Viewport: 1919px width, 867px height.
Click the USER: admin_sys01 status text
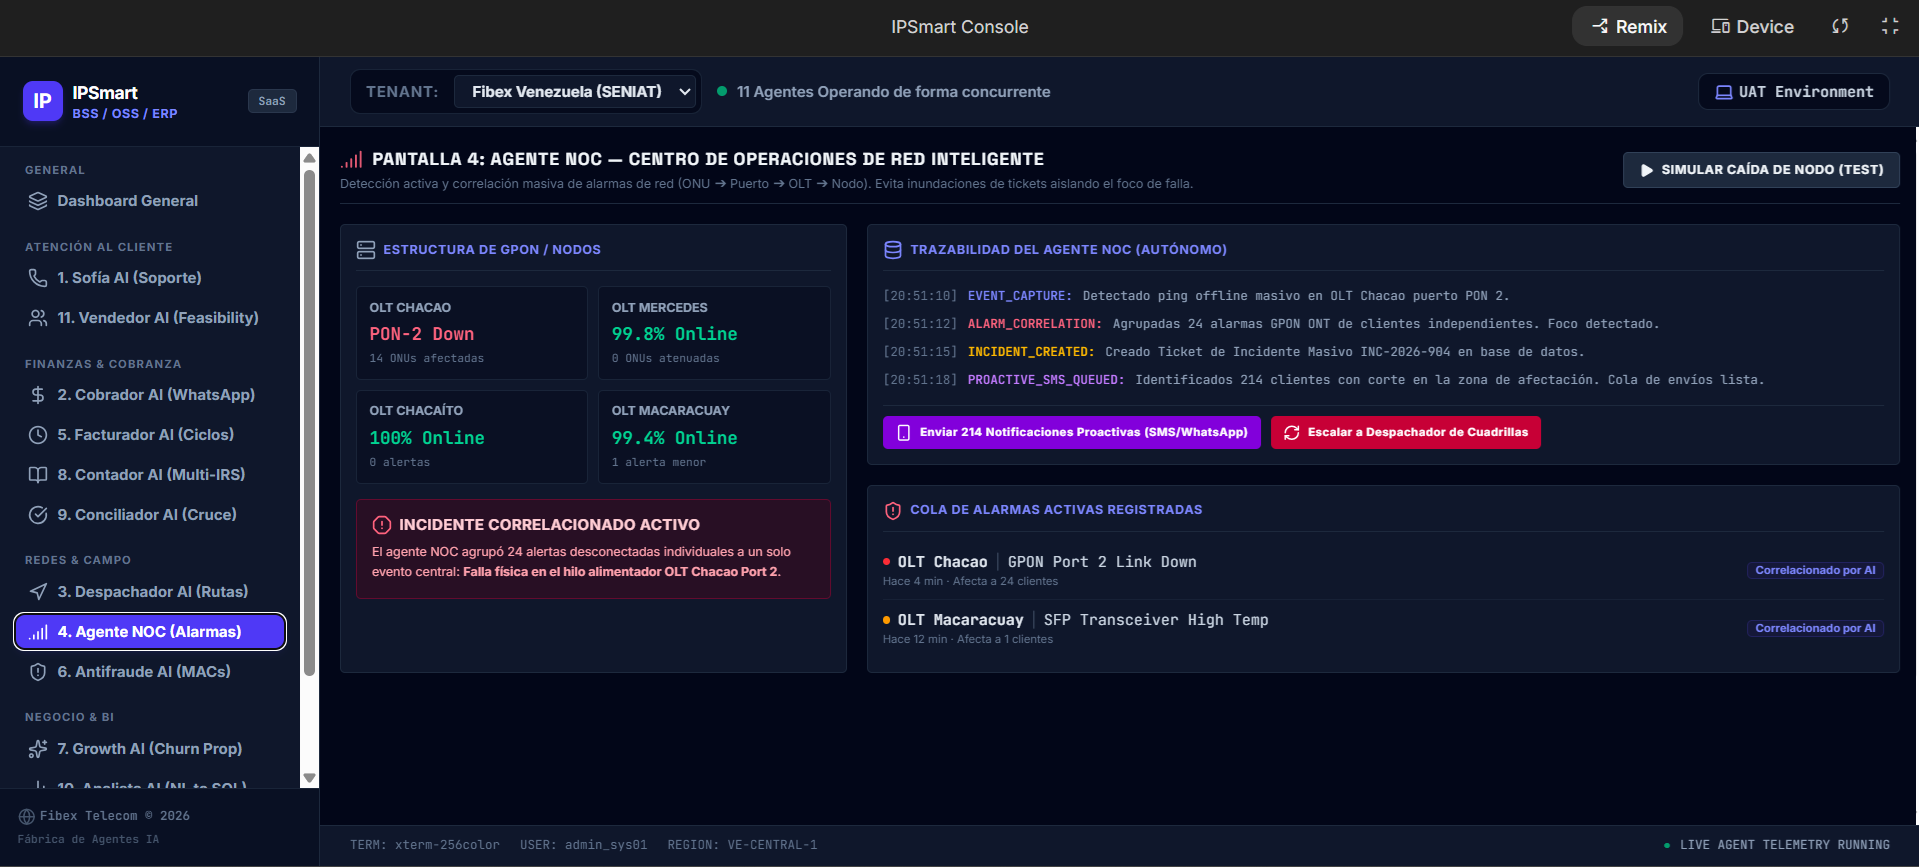(584, 845)
